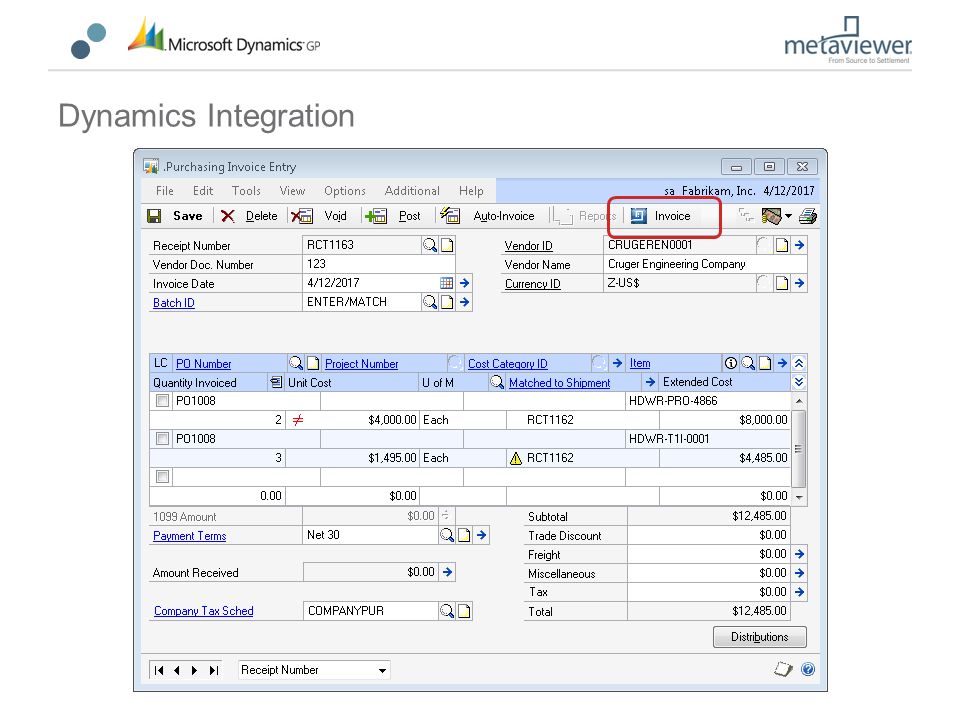Click the Project Number column link

361,364
